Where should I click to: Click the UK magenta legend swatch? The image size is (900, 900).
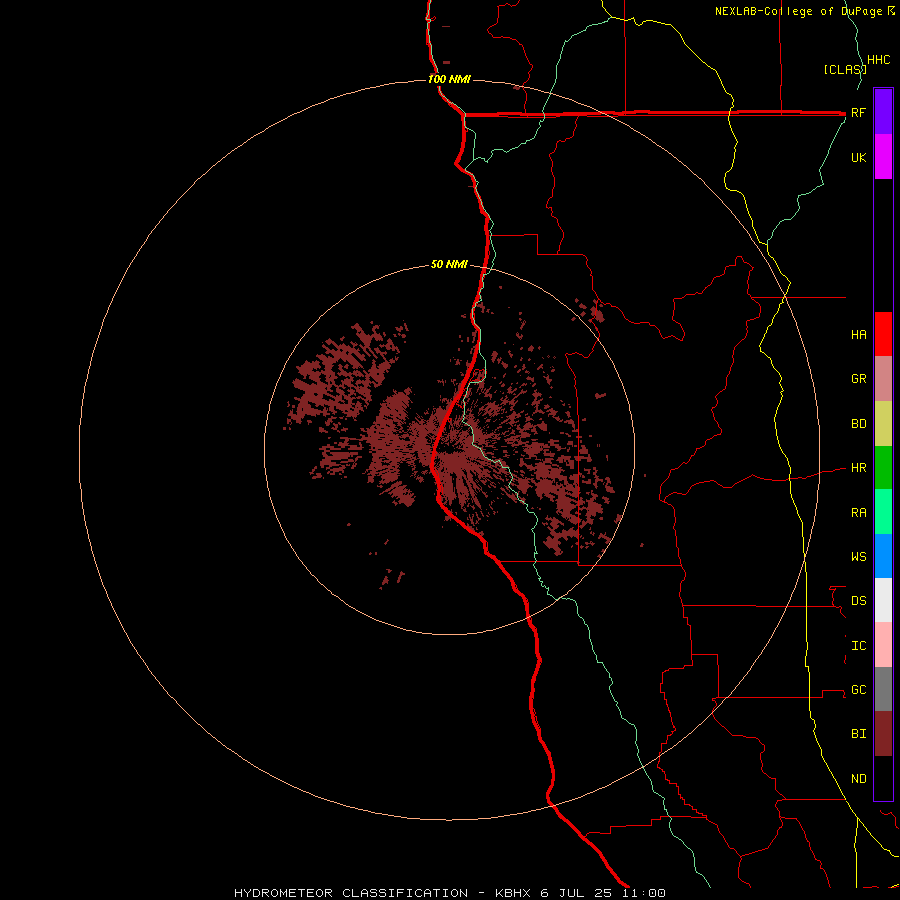883,157
